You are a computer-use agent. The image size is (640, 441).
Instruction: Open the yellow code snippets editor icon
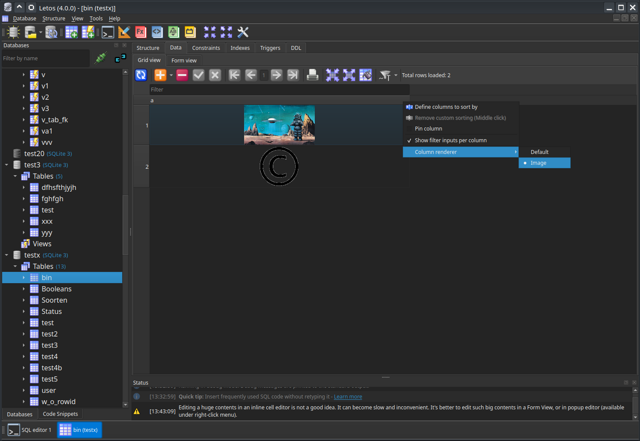pos(190,32)
